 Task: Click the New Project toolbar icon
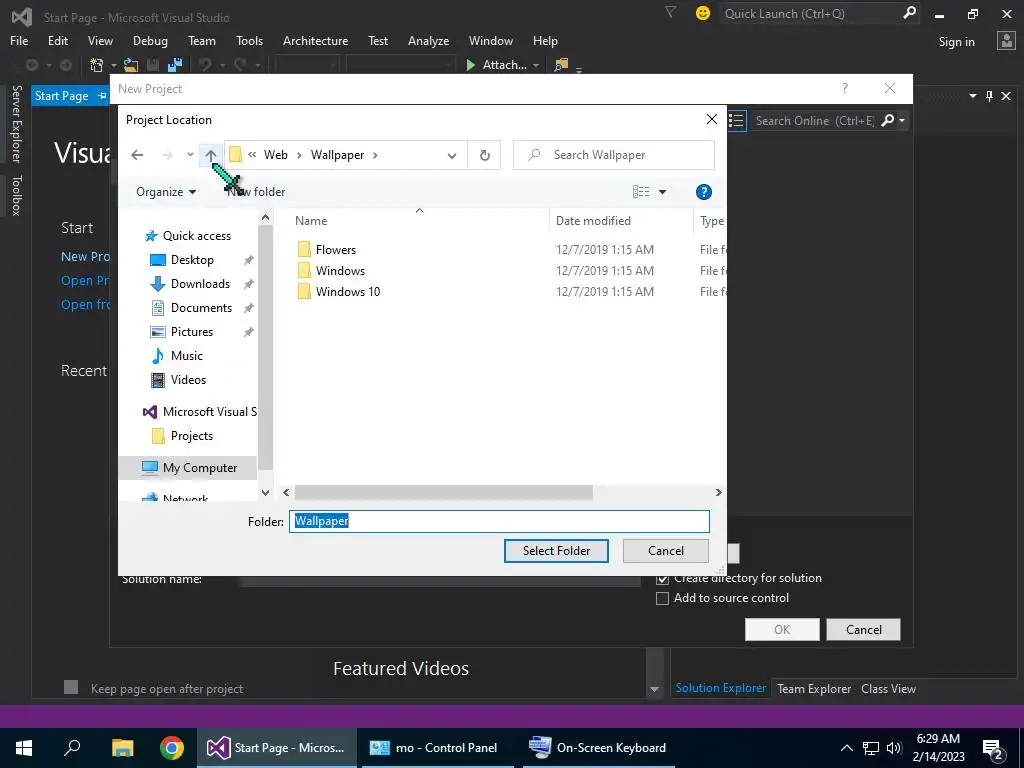(97, 65)
